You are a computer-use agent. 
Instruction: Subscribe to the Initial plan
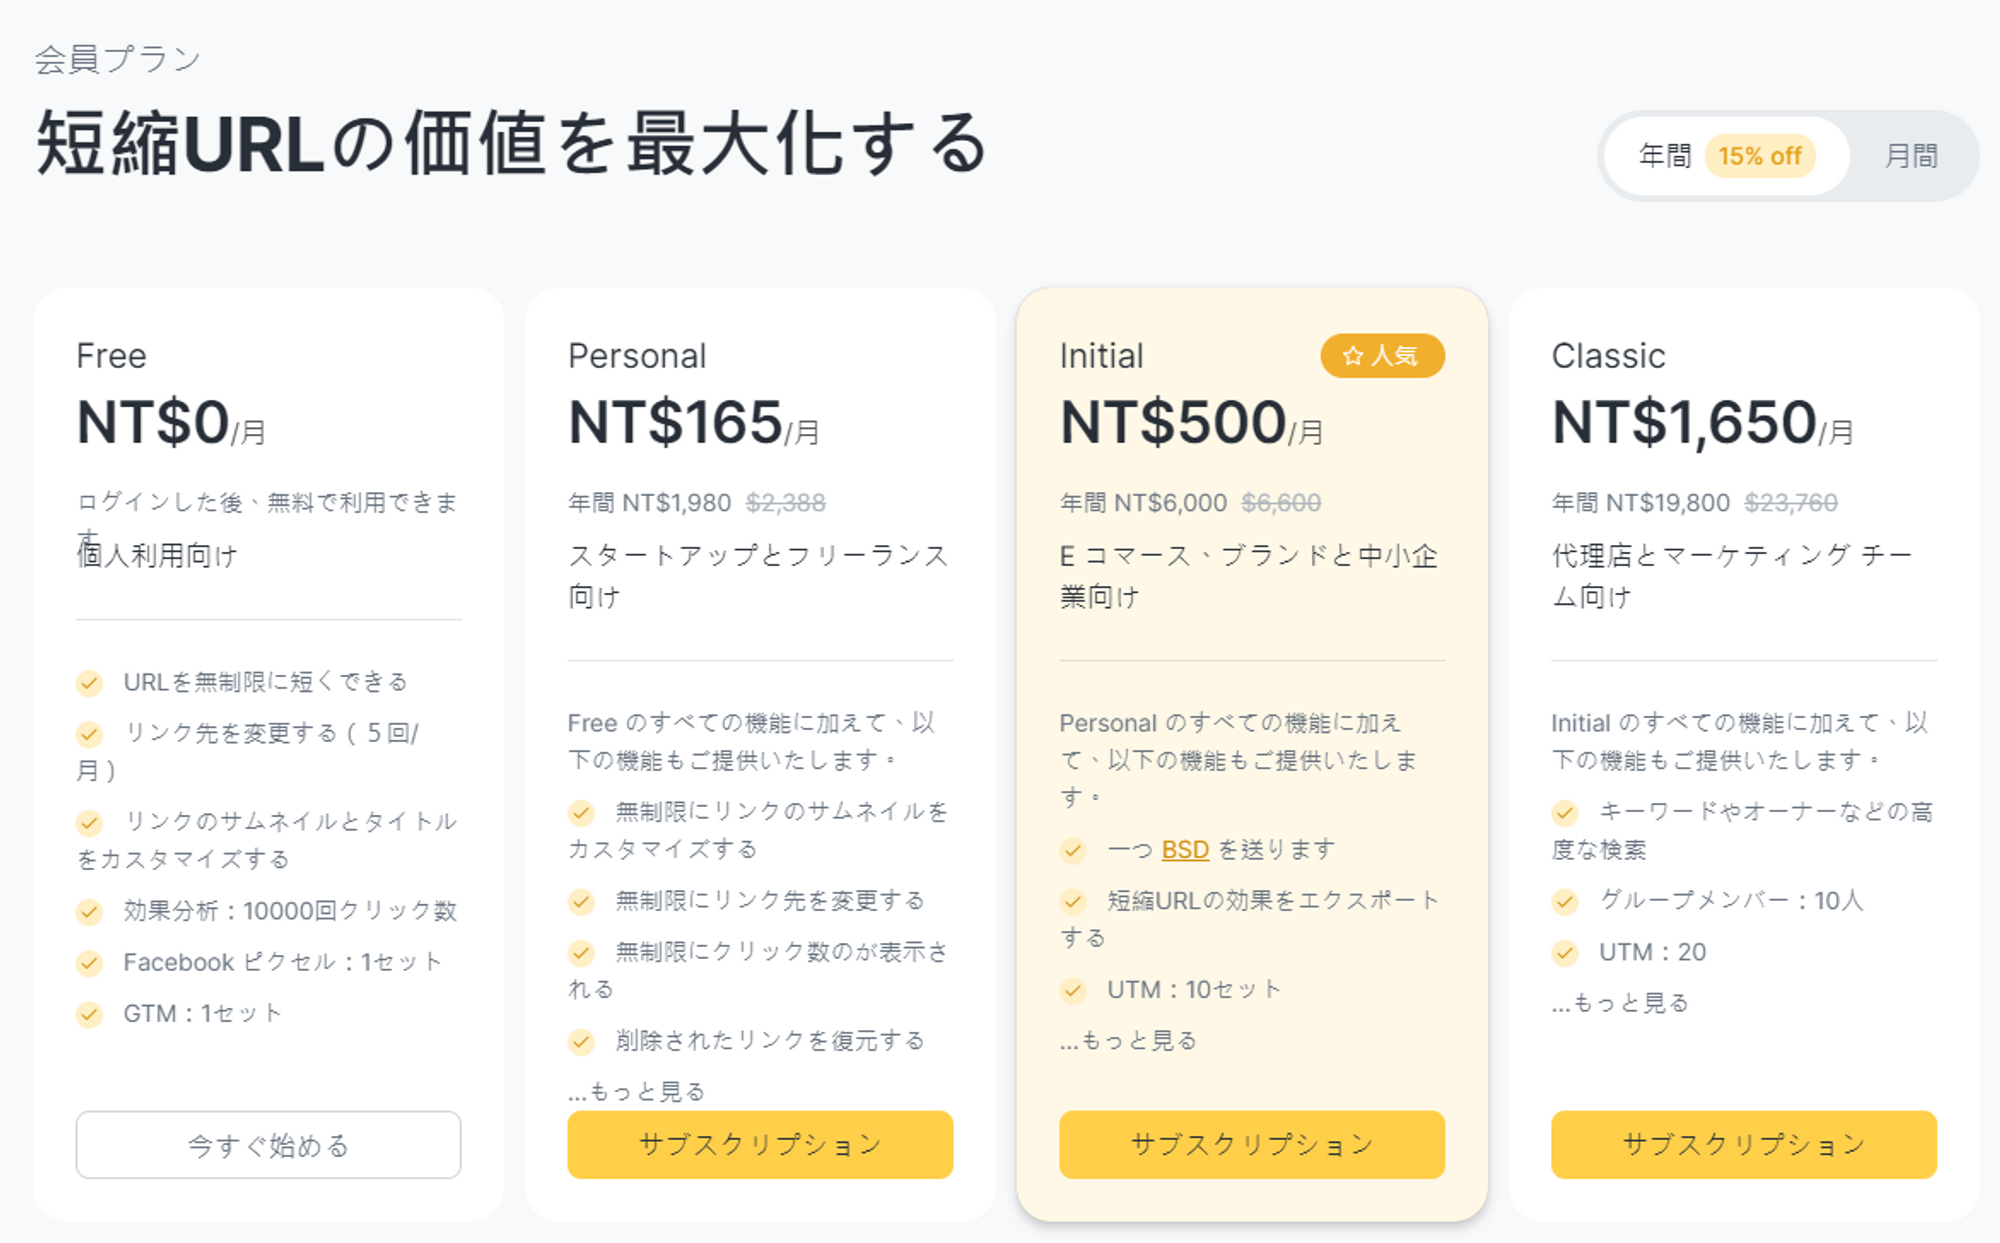point(1252,1145)
